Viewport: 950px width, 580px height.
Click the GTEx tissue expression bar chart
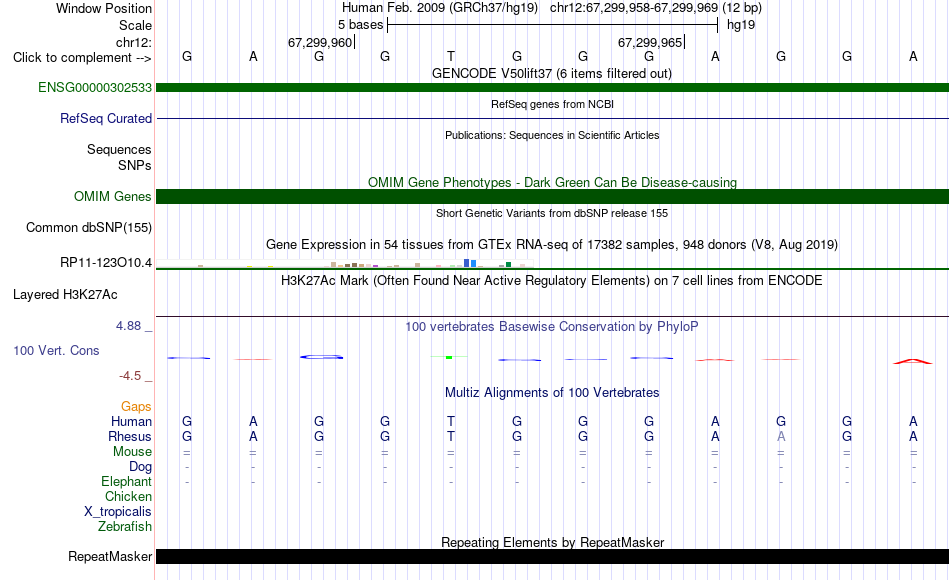[345, 264]
